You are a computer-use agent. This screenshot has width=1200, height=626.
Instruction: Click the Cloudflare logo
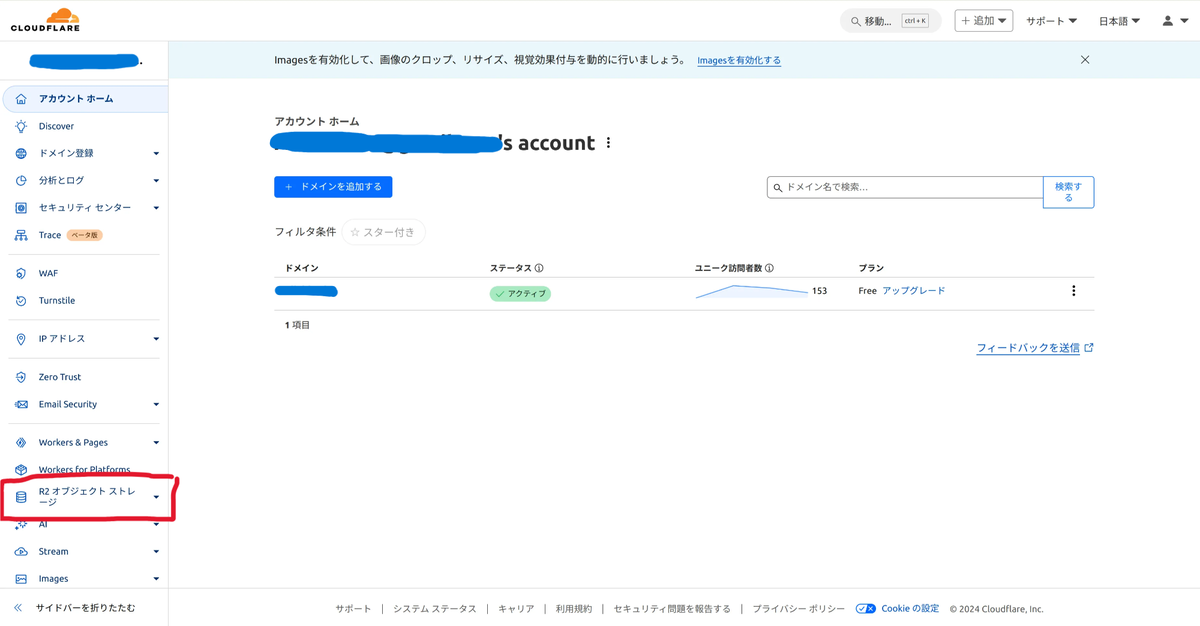tap(46, 20)
